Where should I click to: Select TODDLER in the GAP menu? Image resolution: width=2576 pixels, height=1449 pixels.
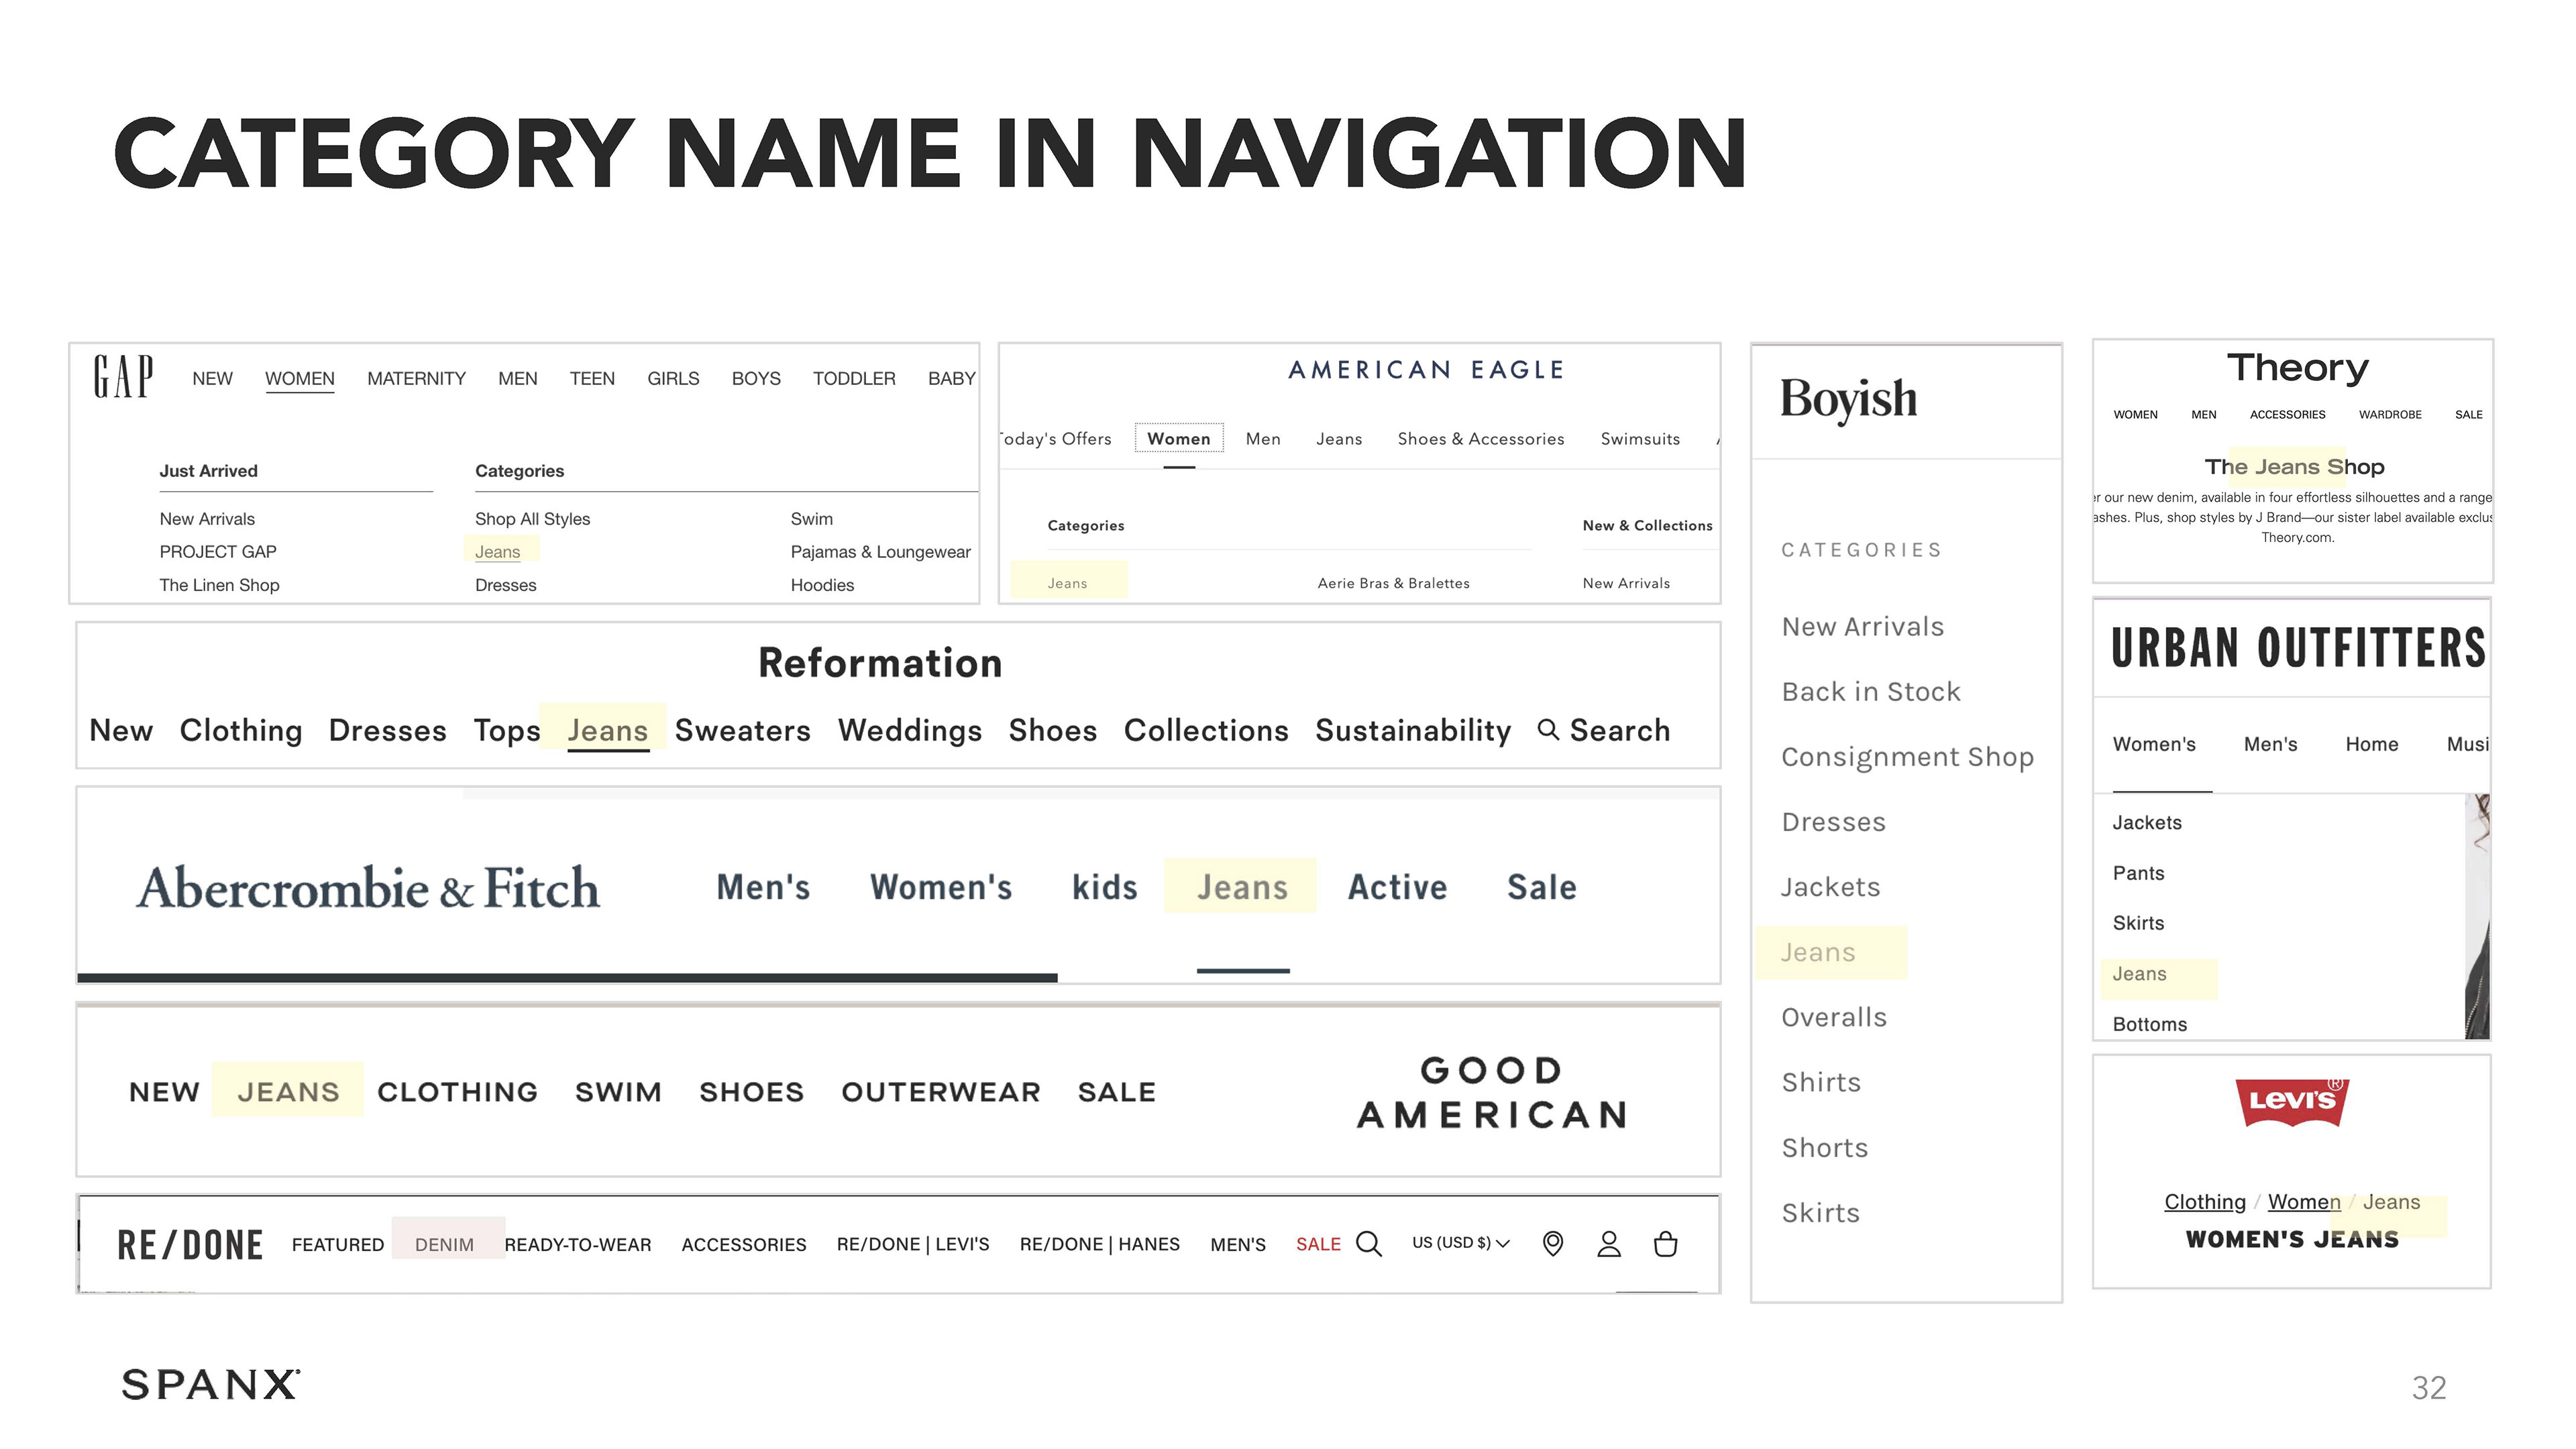(x=854, y=379)
